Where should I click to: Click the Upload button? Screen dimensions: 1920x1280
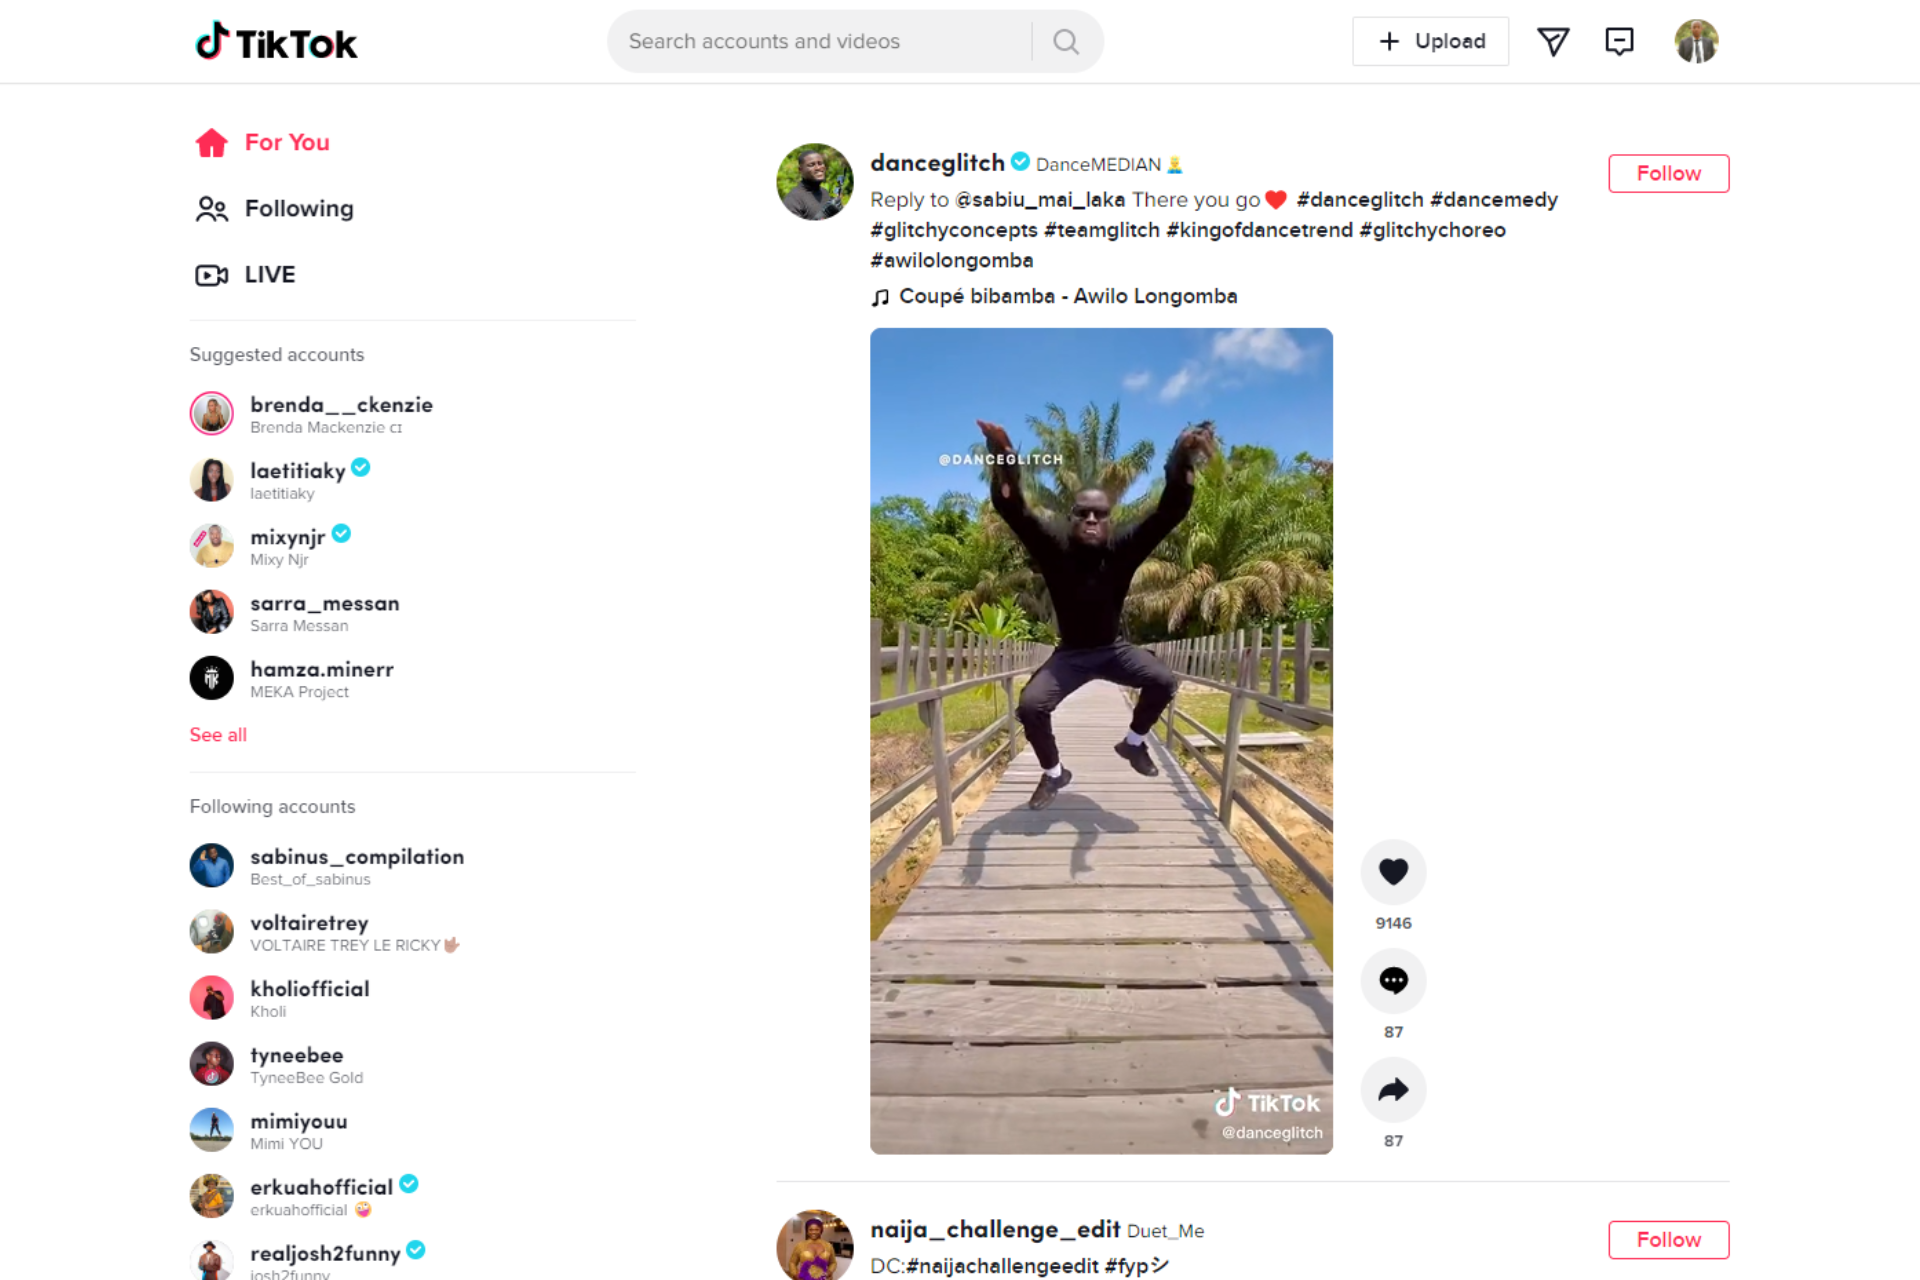tap(1430, 42)
